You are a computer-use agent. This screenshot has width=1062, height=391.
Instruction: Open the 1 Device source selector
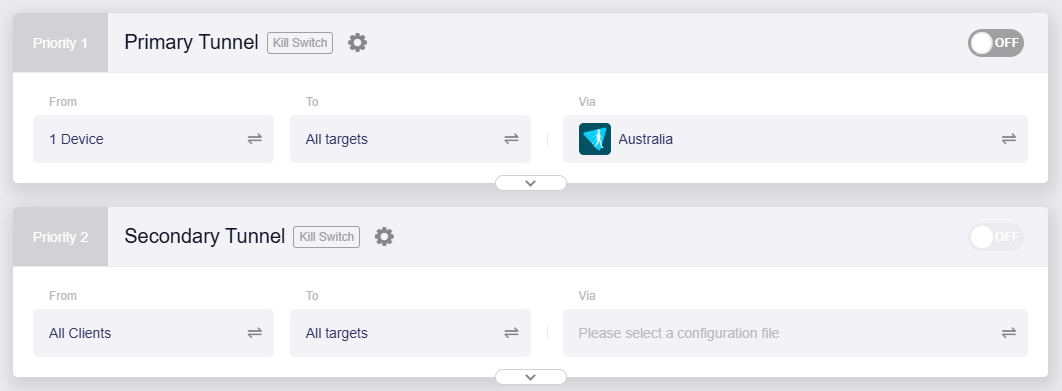pos(154,139)
